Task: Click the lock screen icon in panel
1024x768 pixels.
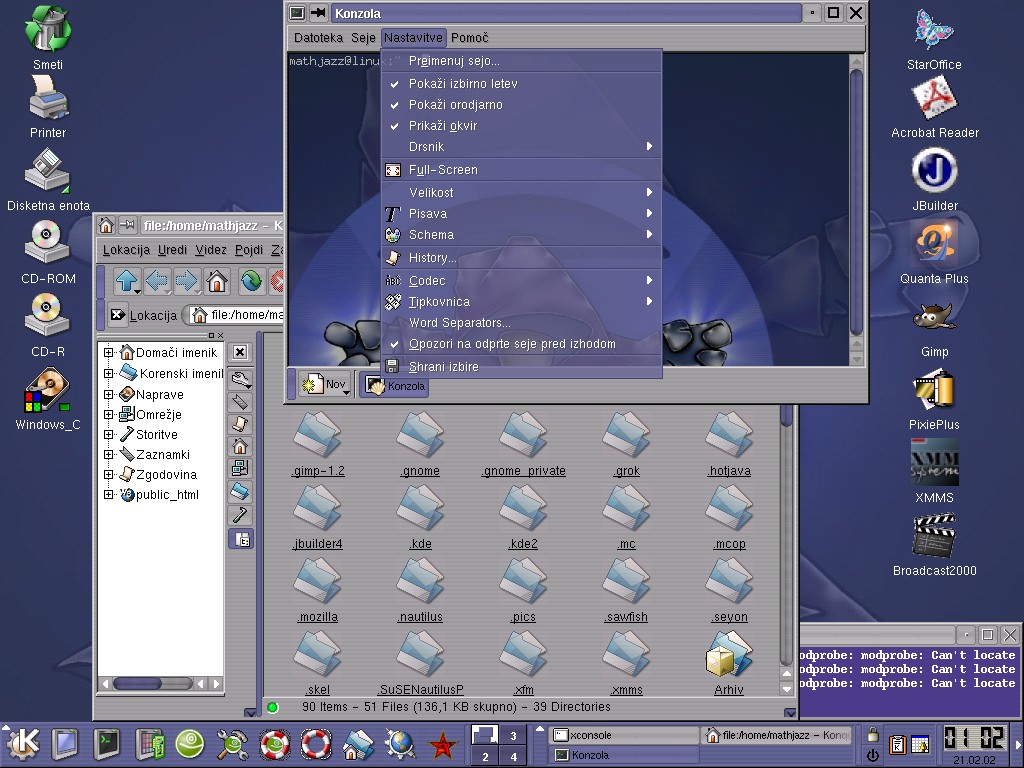Action: pyautogui.click(x=872, y=735)
